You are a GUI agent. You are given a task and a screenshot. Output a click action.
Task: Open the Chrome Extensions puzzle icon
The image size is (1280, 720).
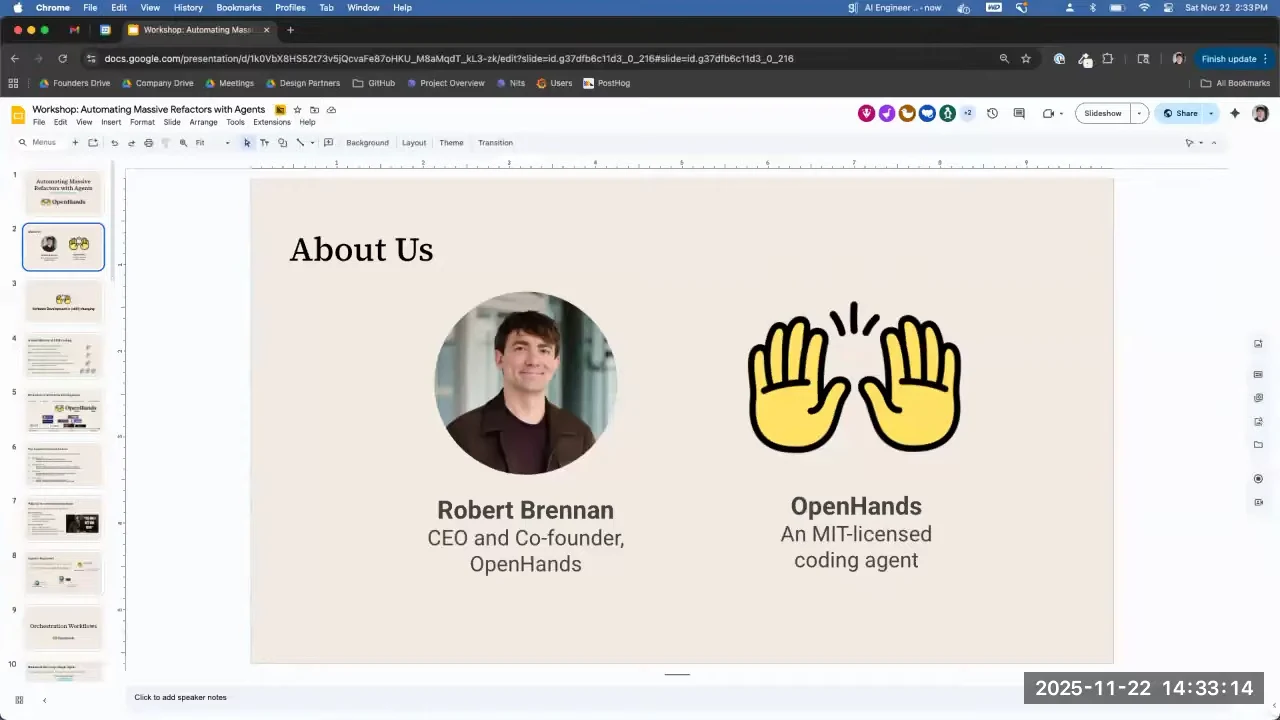click(1107, 59)
